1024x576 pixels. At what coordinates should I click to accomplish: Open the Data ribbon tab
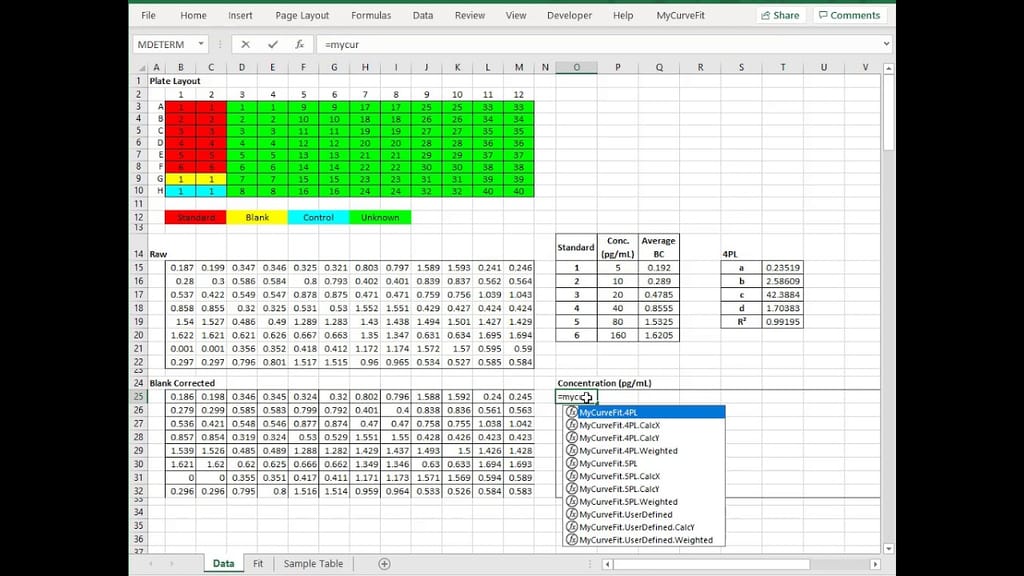[x=423, y=15]
